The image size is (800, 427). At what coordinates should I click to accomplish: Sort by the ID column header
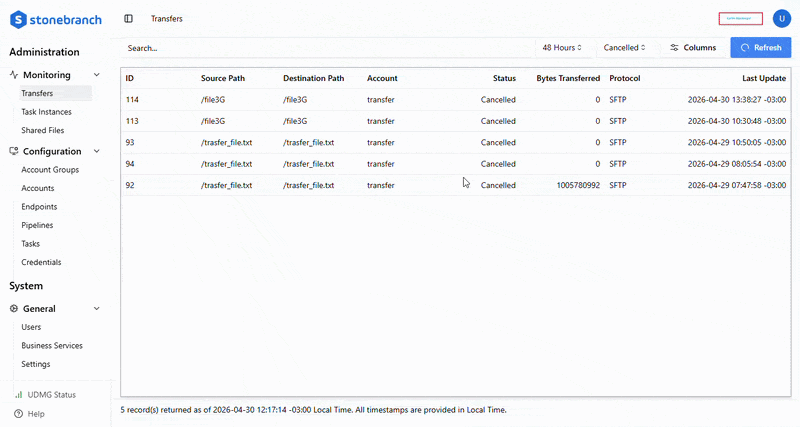tap(130, 78)
